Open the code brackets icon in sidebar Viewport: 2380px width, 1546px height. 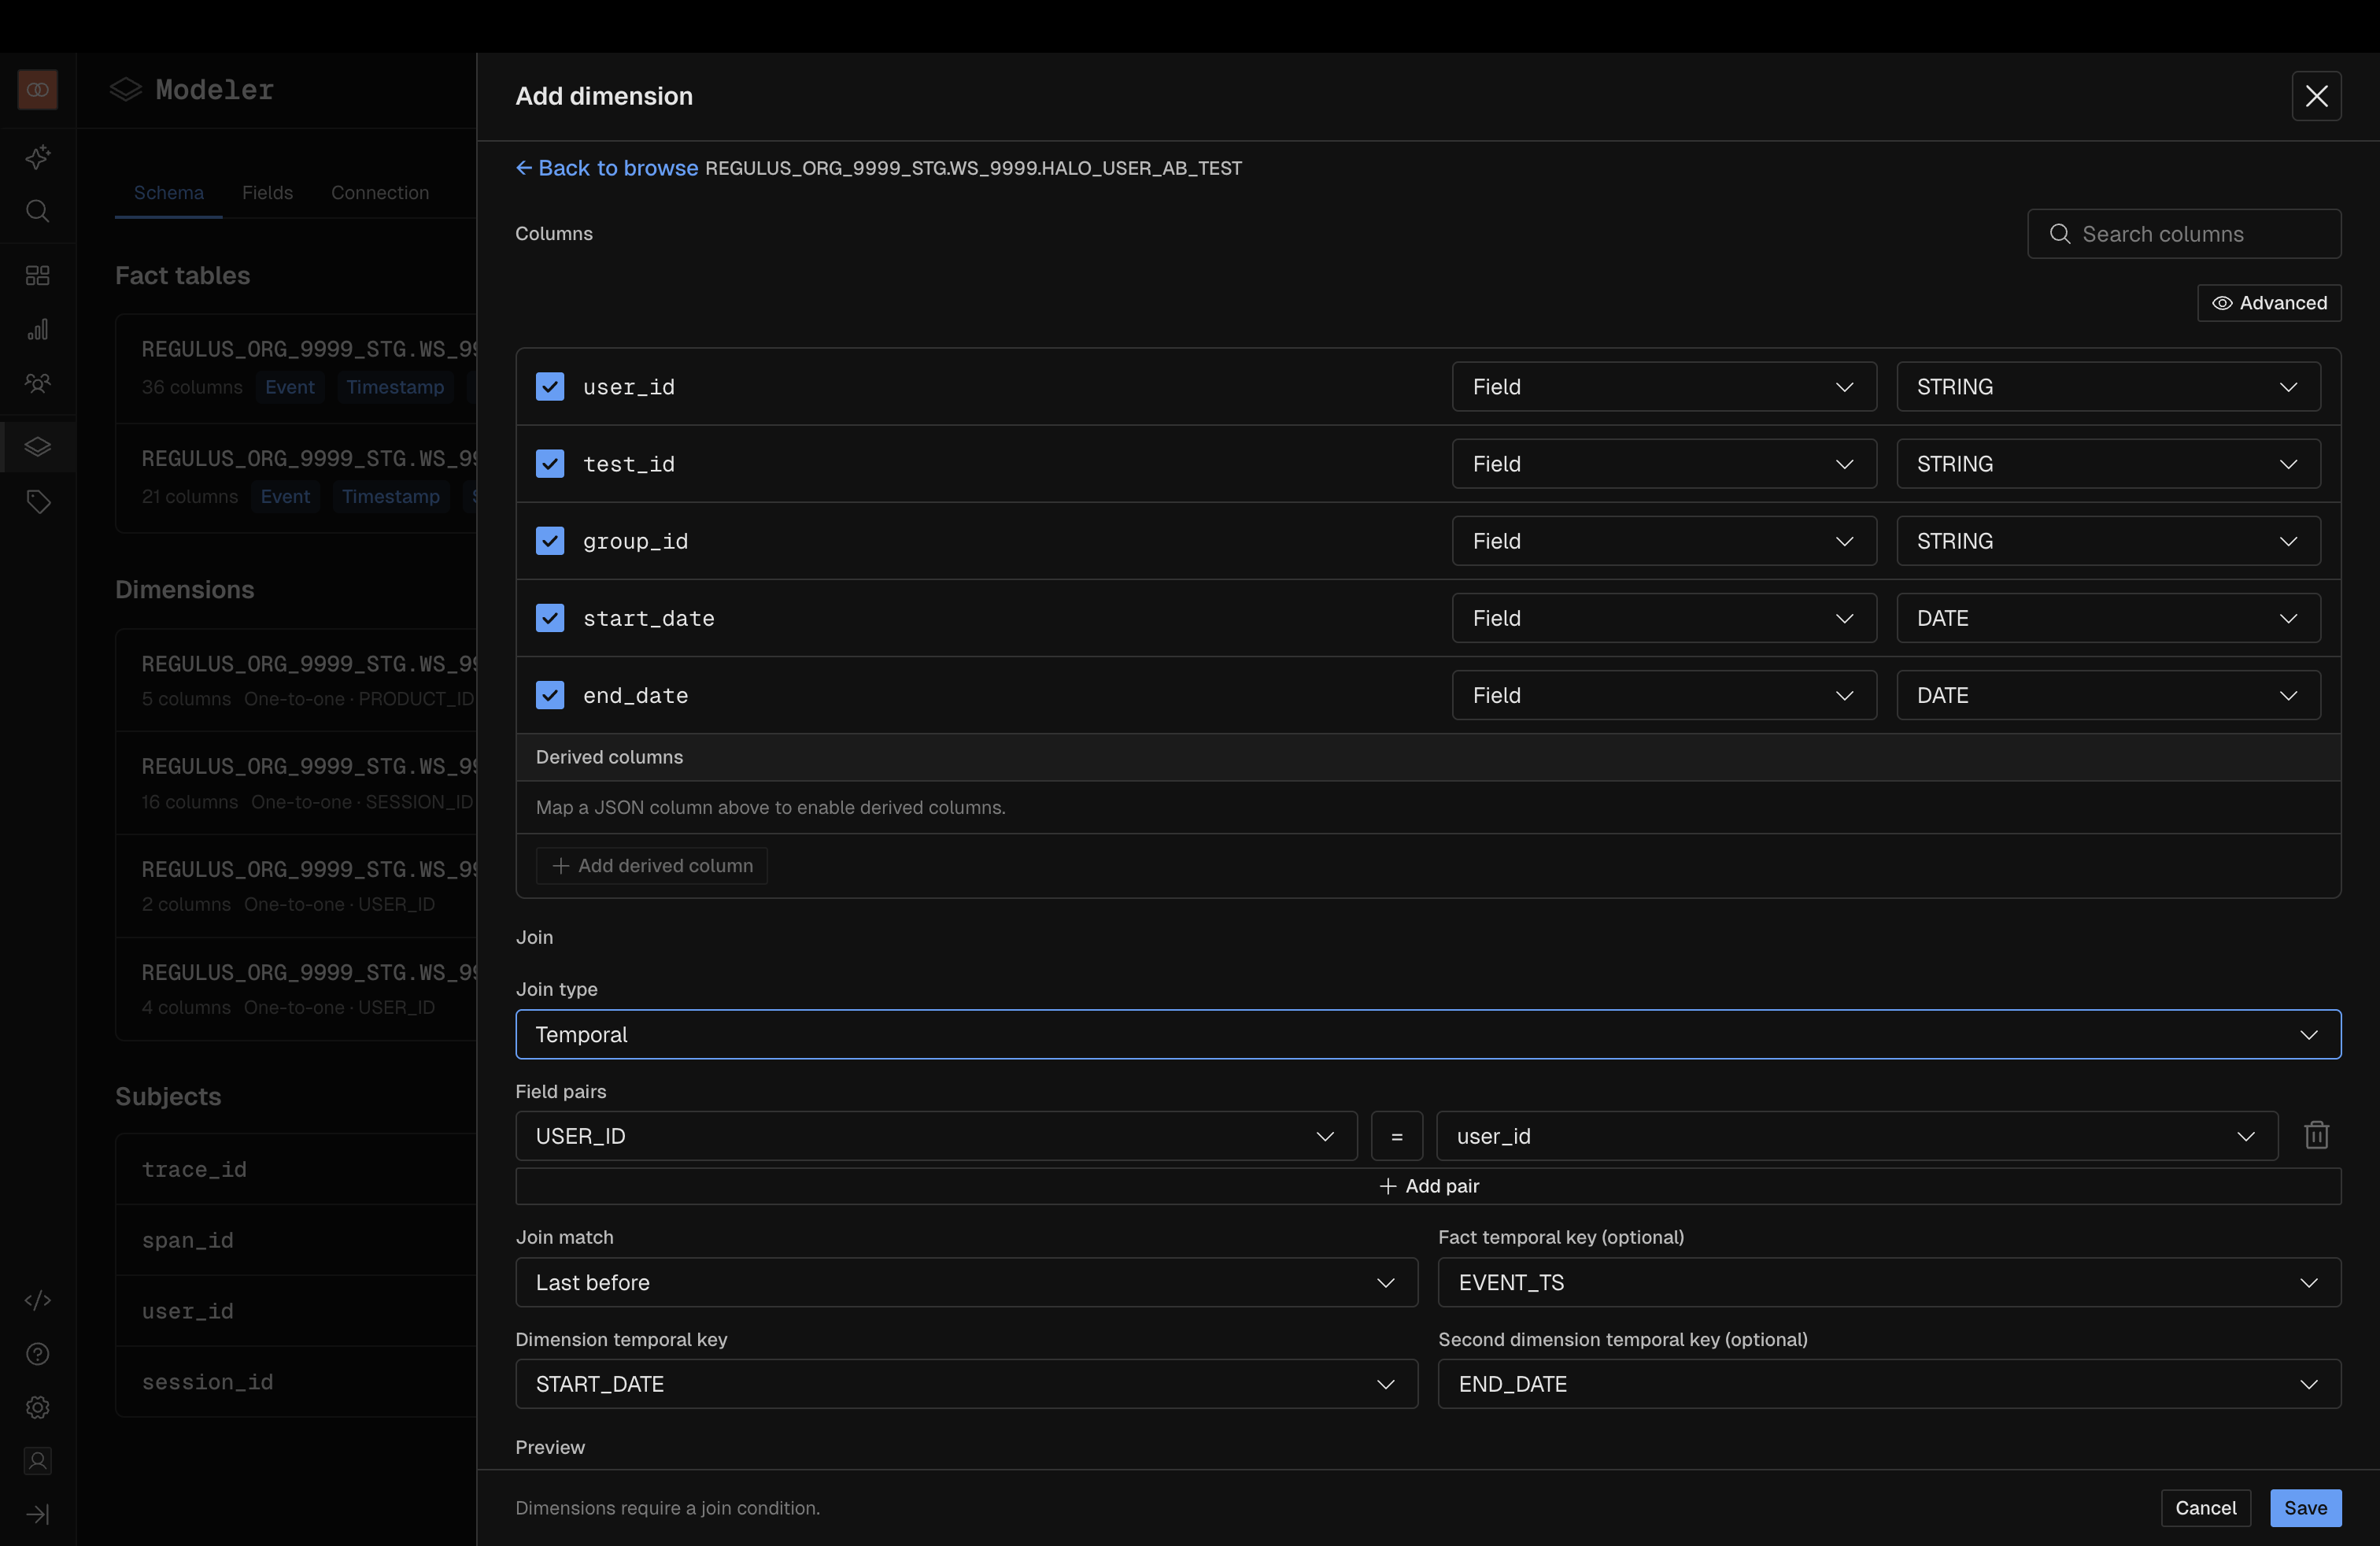pos(38,1300)
